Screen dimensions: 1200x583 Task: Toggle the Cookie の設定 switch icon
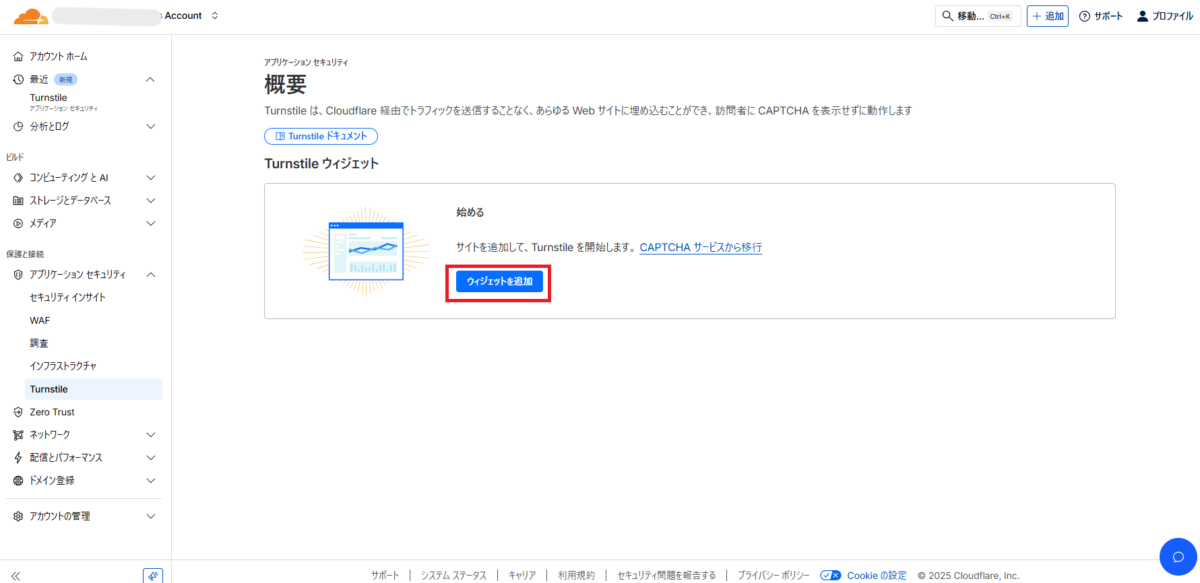pyautogui.click(x=830, y=575)
